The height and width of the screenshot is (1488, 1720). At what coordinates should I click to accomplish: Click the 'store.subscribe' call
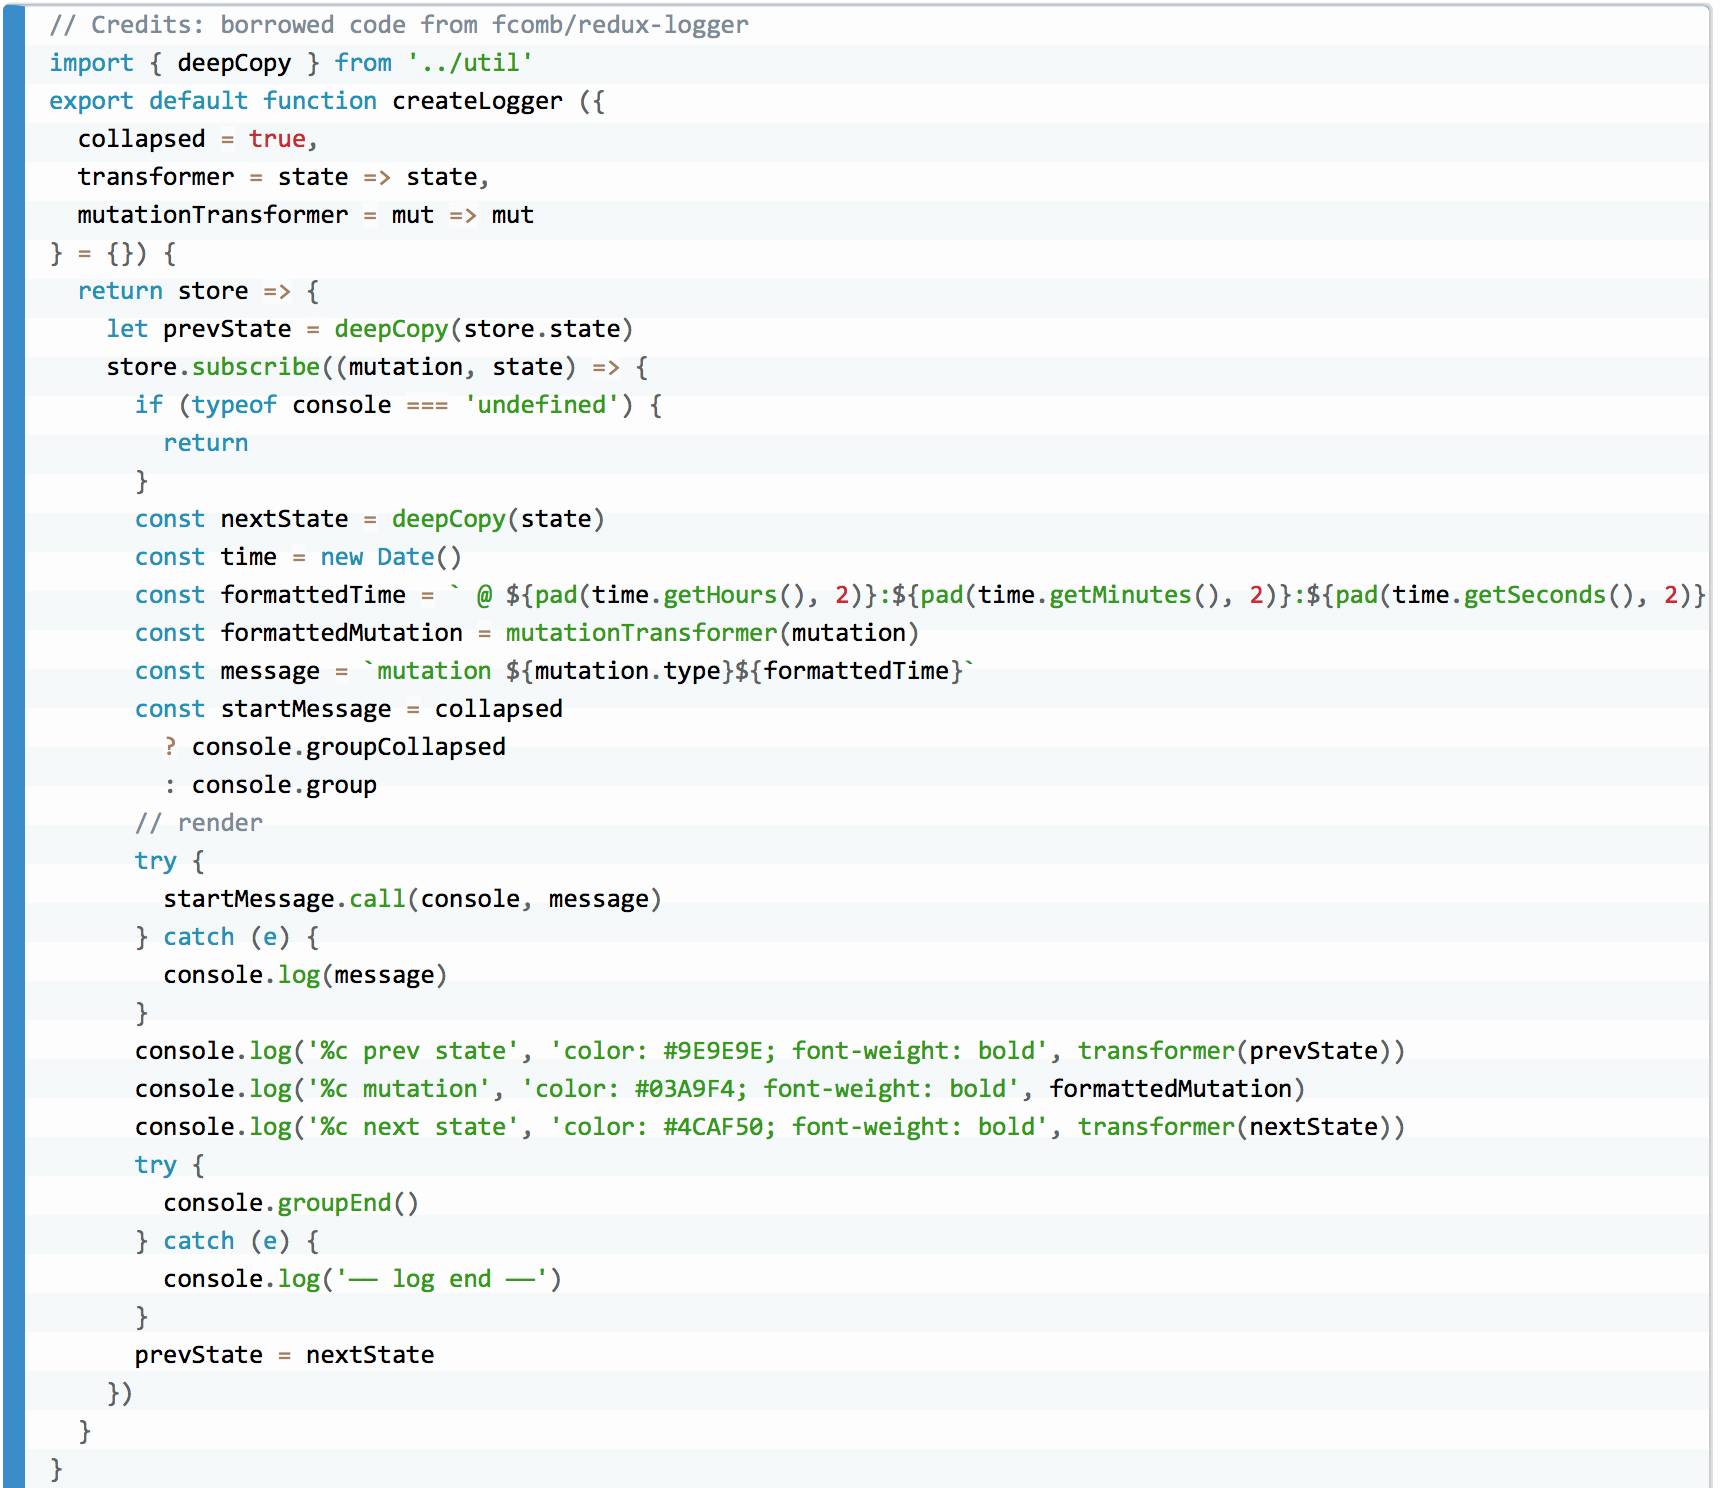213,367
